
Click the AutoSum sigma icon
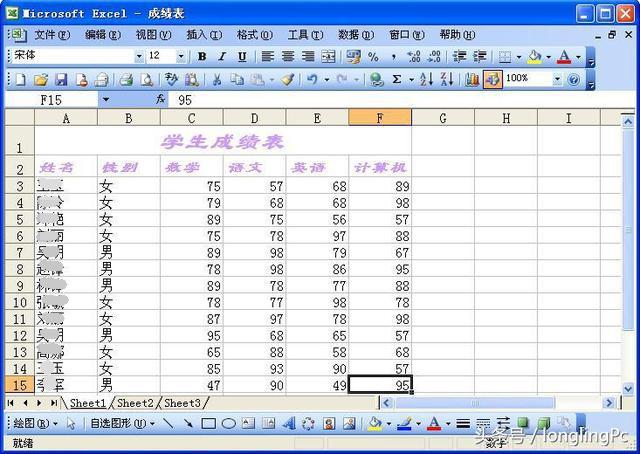coord(396,79)
